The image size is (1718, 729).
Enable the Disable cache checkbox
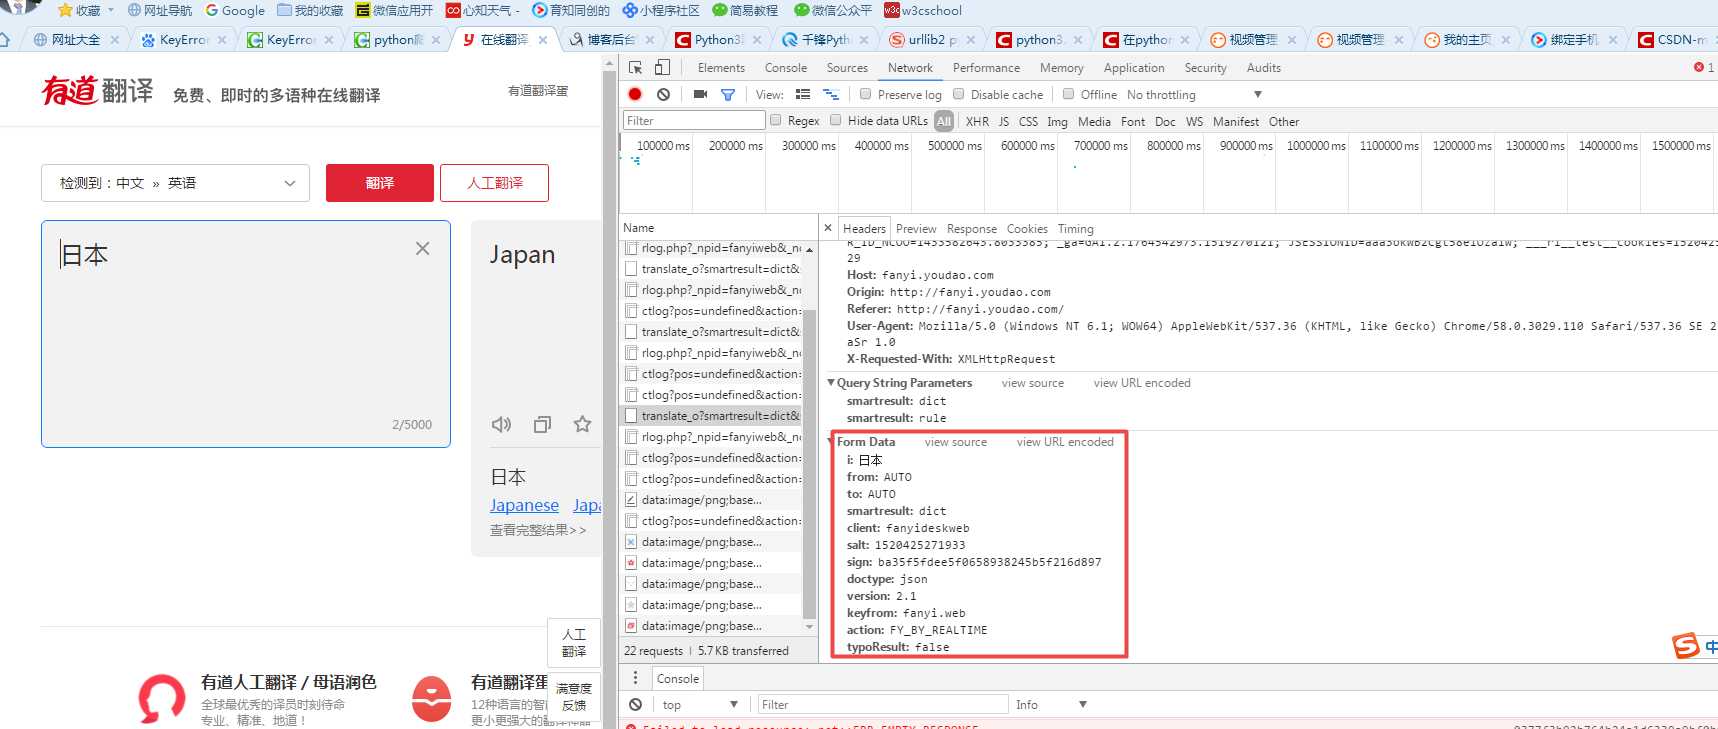[959, 94]
